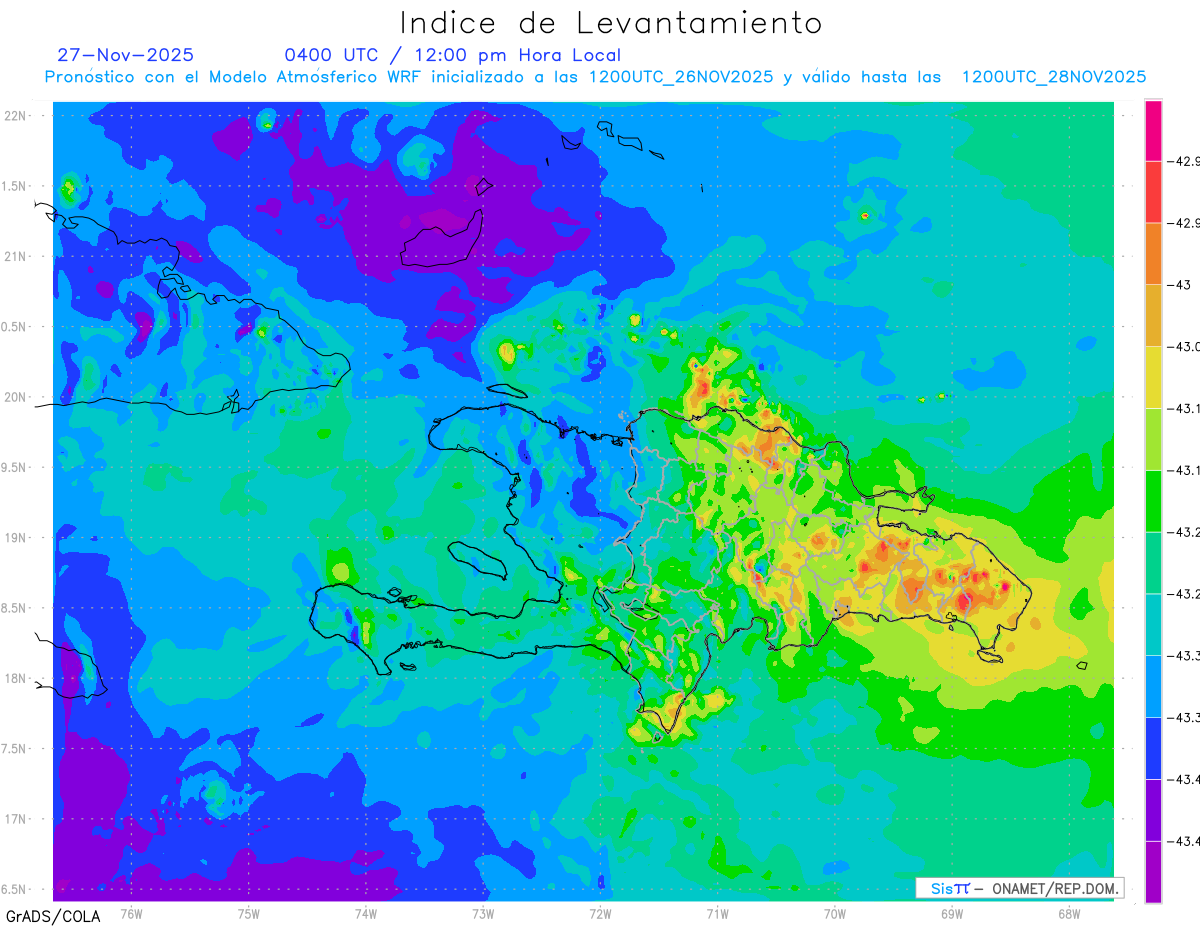Click the yellow-green legend swatch
Image resolution: width=1200 pixels, height=927 pixels.
pos(1153,439)
